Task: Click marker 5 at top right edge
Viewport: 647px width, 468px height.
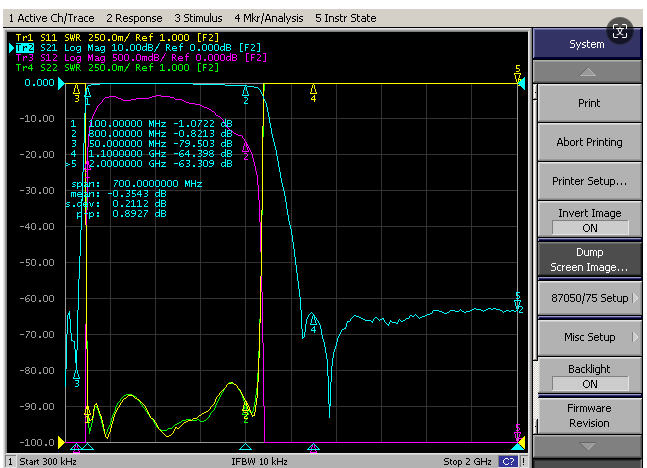Action: click(x=517, y=73)
